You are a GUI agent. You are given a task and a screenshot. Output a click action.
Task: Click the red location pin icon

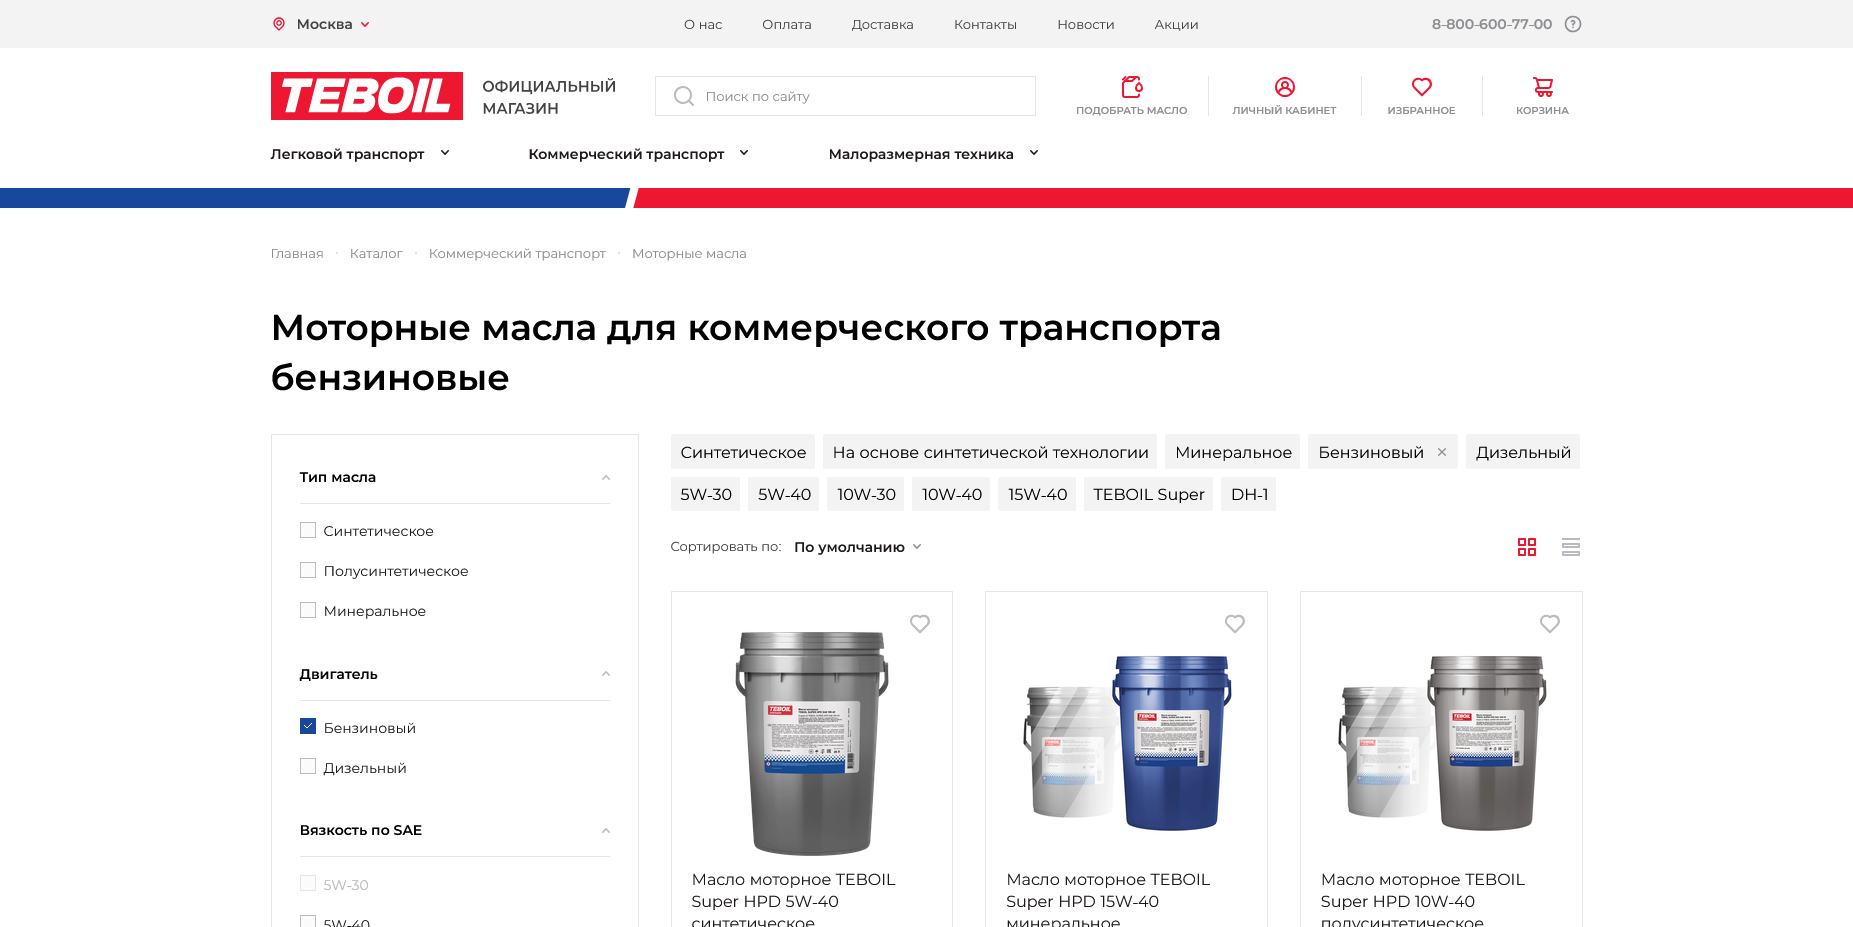279,24
